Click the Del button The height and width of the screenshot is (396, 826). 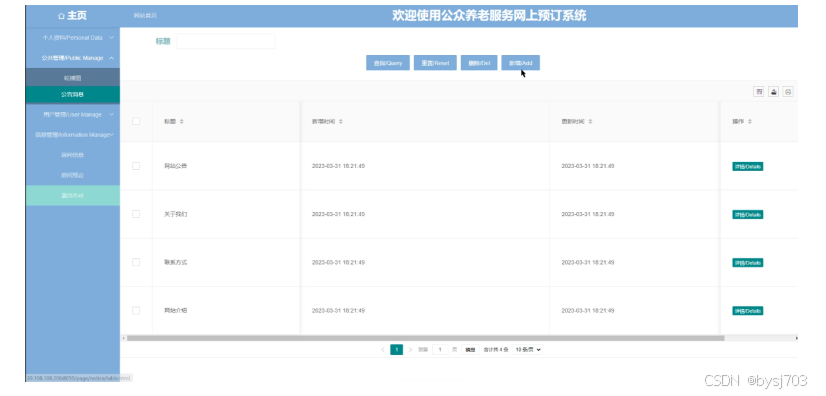[x=479, y=63]
